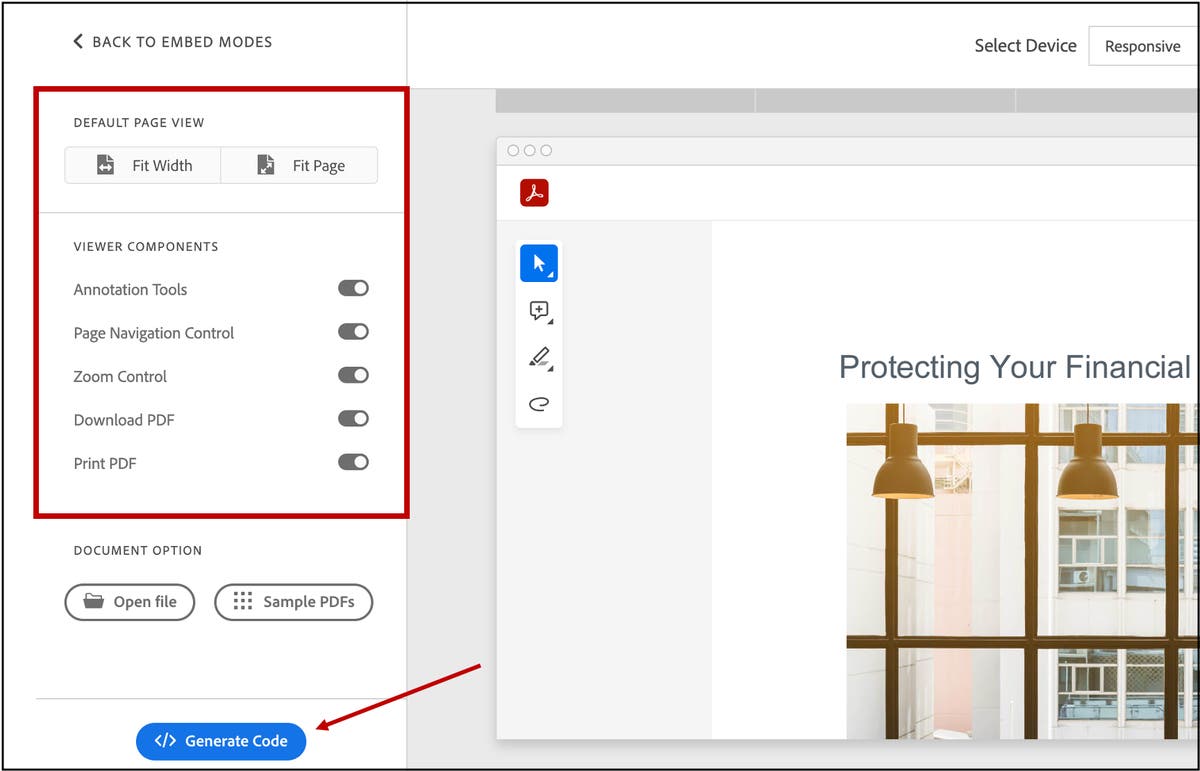The image size is (1200, 771).
Task: Click the red Adobe Acrobat logo
Action: [x=534, y=193]
